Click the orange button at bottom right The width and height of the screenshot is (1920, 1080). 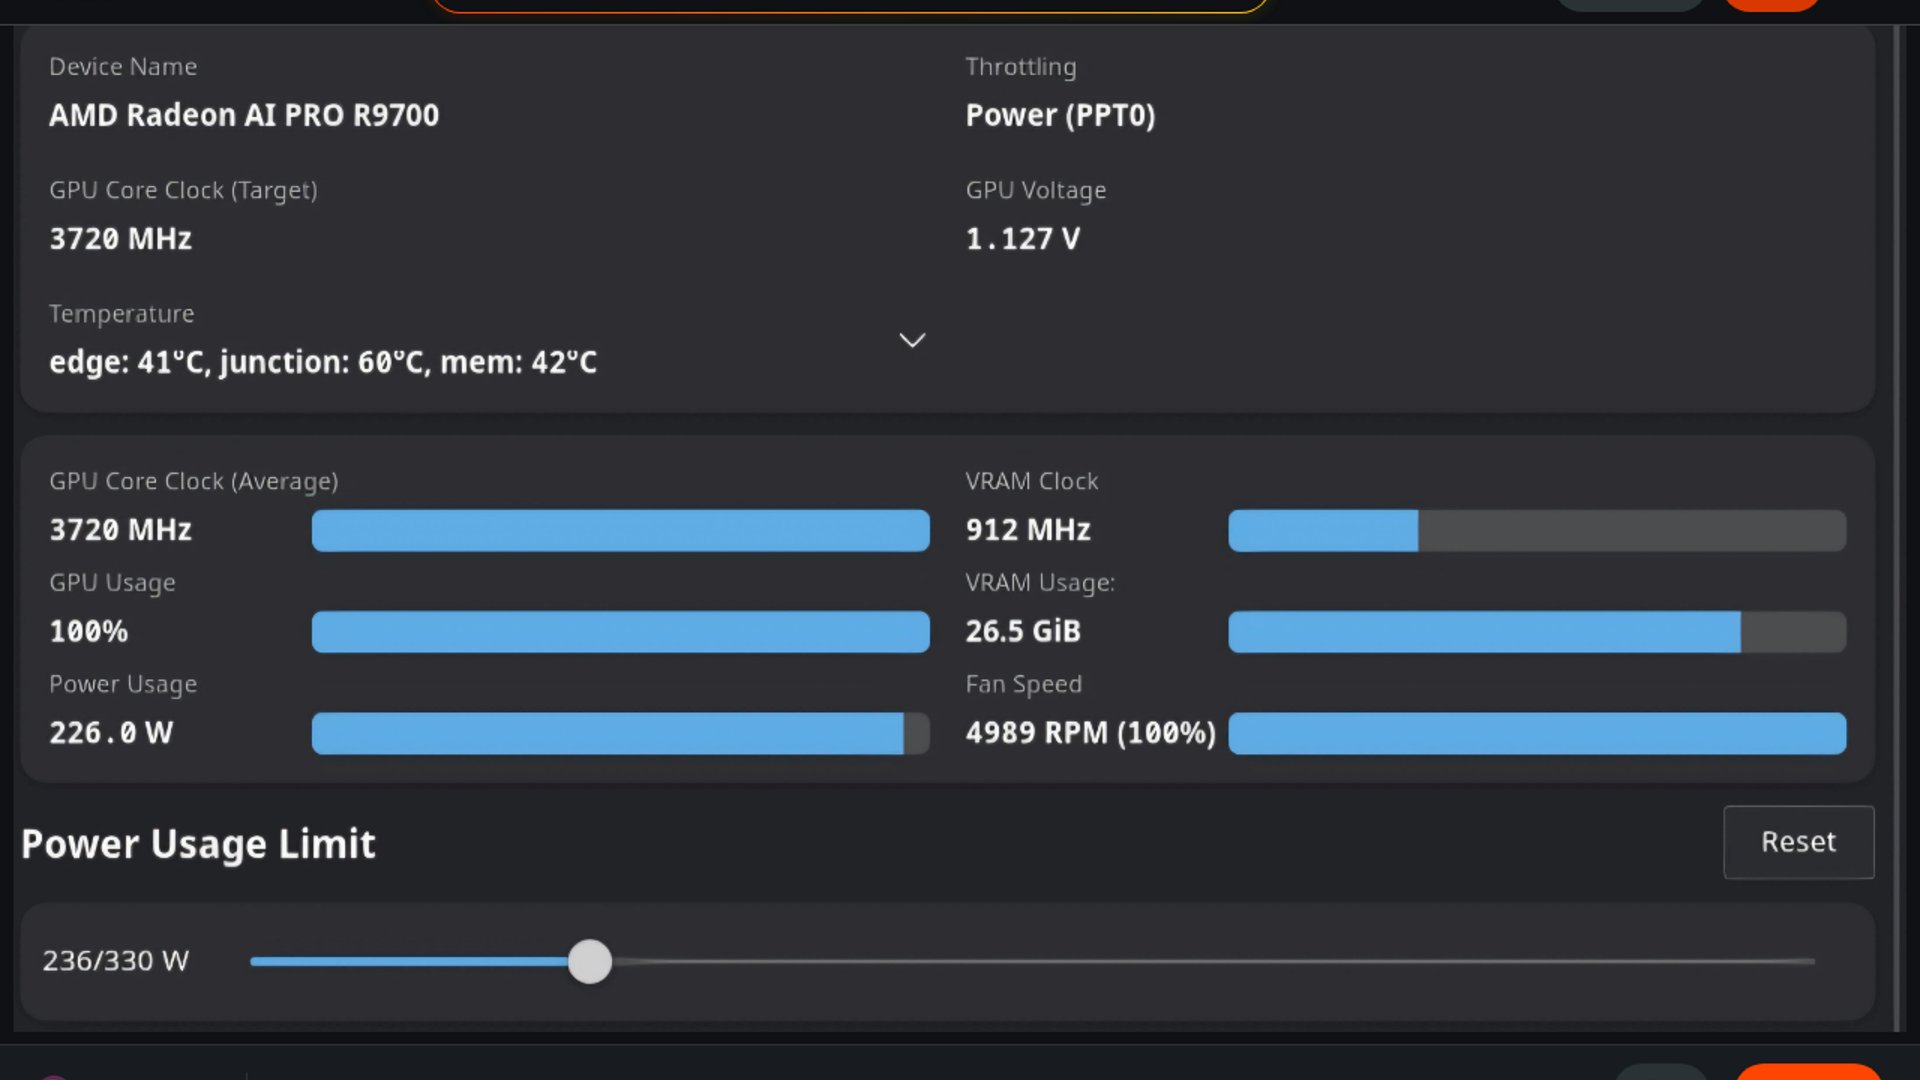coord(1808,1072)
